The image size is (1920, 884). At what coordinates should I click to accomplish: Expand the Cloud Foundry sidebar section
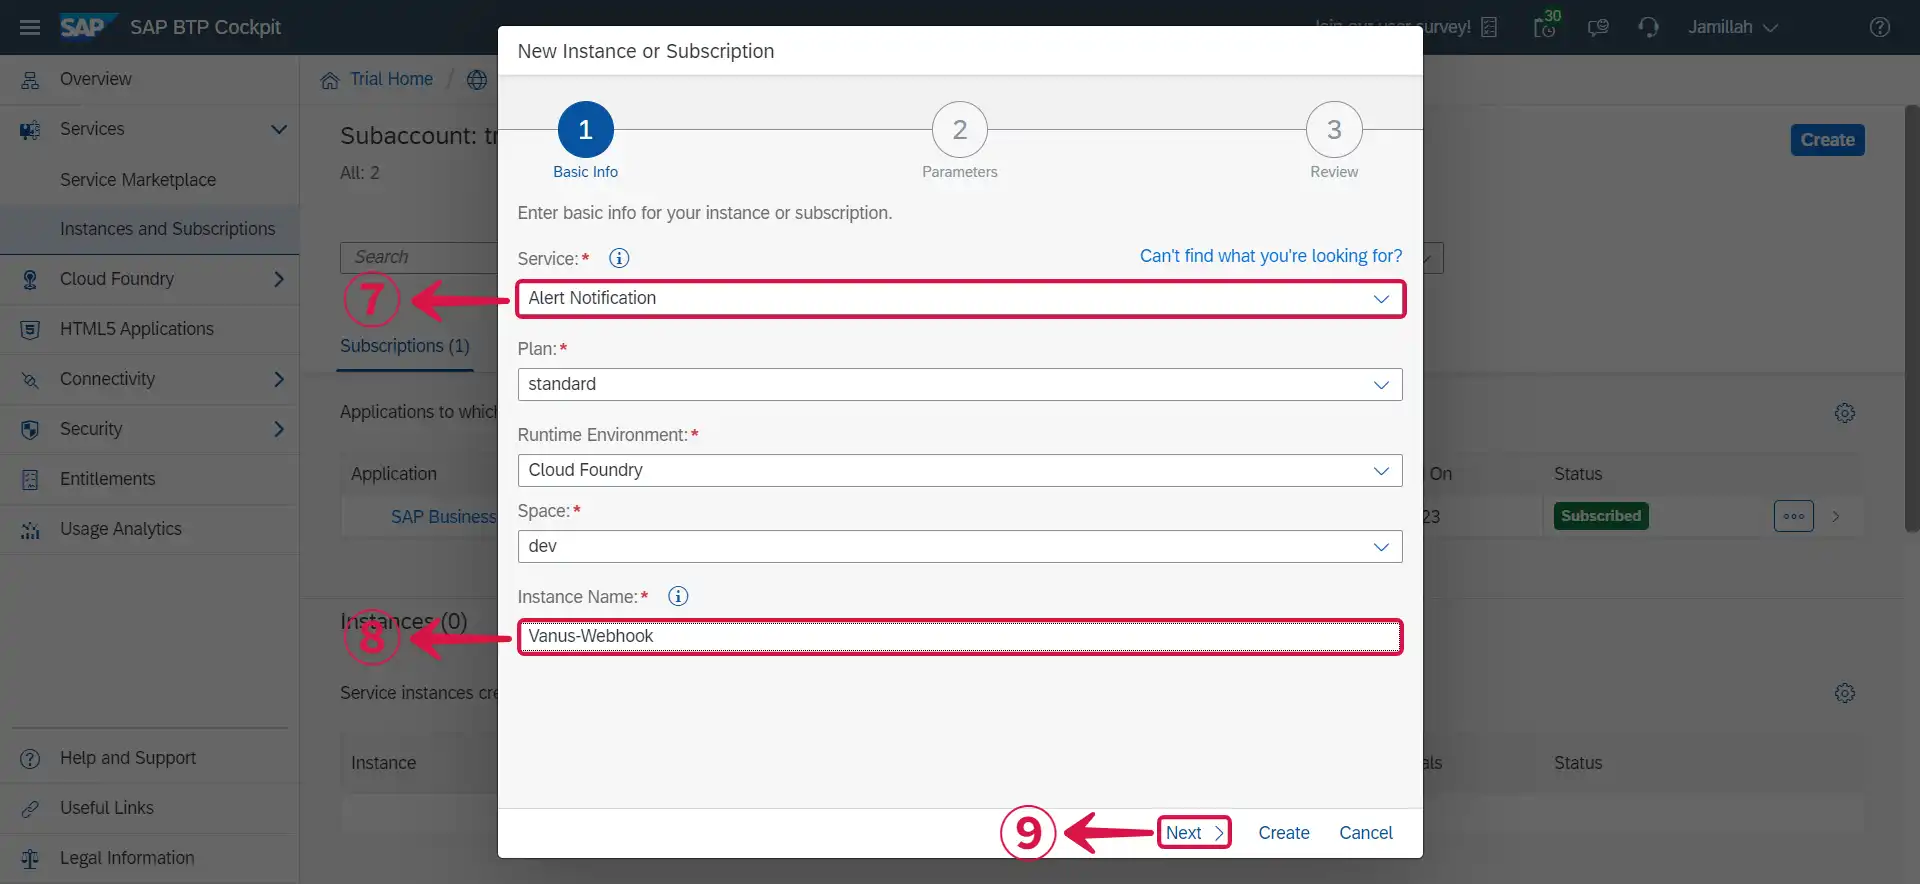279,279
